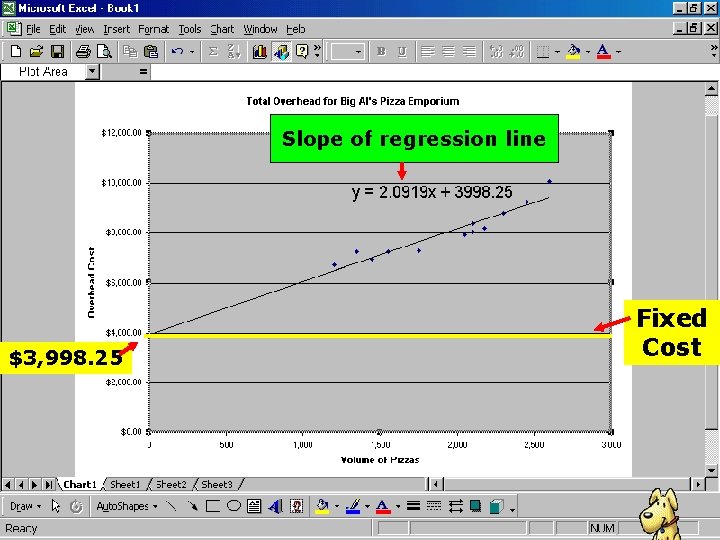This screenshot has height=540, width=720.
Task: Open the AutoShapes menu
Action: click(127, 506)
